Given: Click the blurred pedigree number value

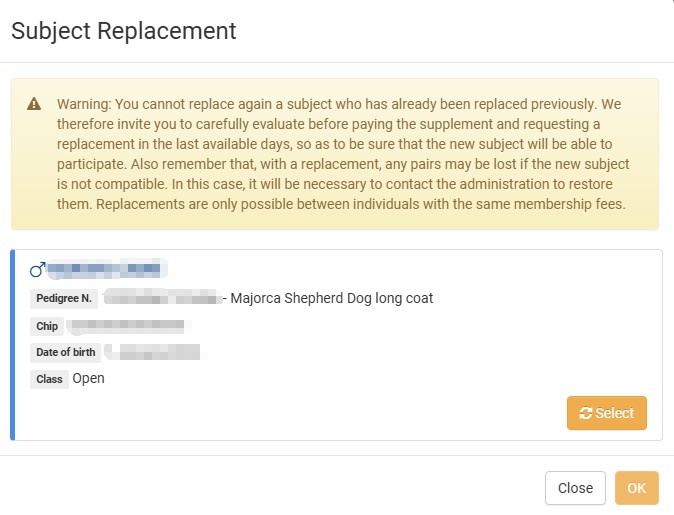Looking at the screenshot, I should [162, 298].
